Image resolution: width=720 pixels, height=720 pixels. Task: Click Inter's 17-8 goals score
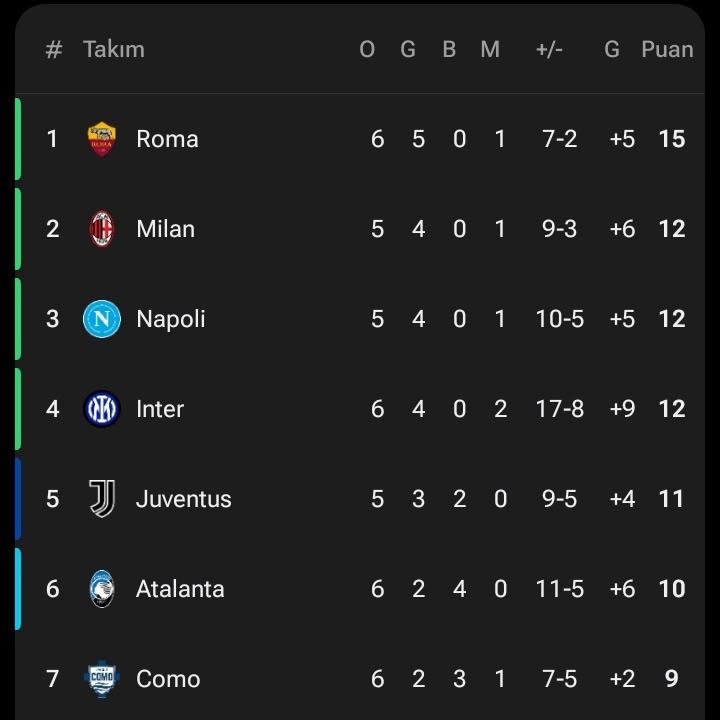pyautogui.click(x=560, y=409)
